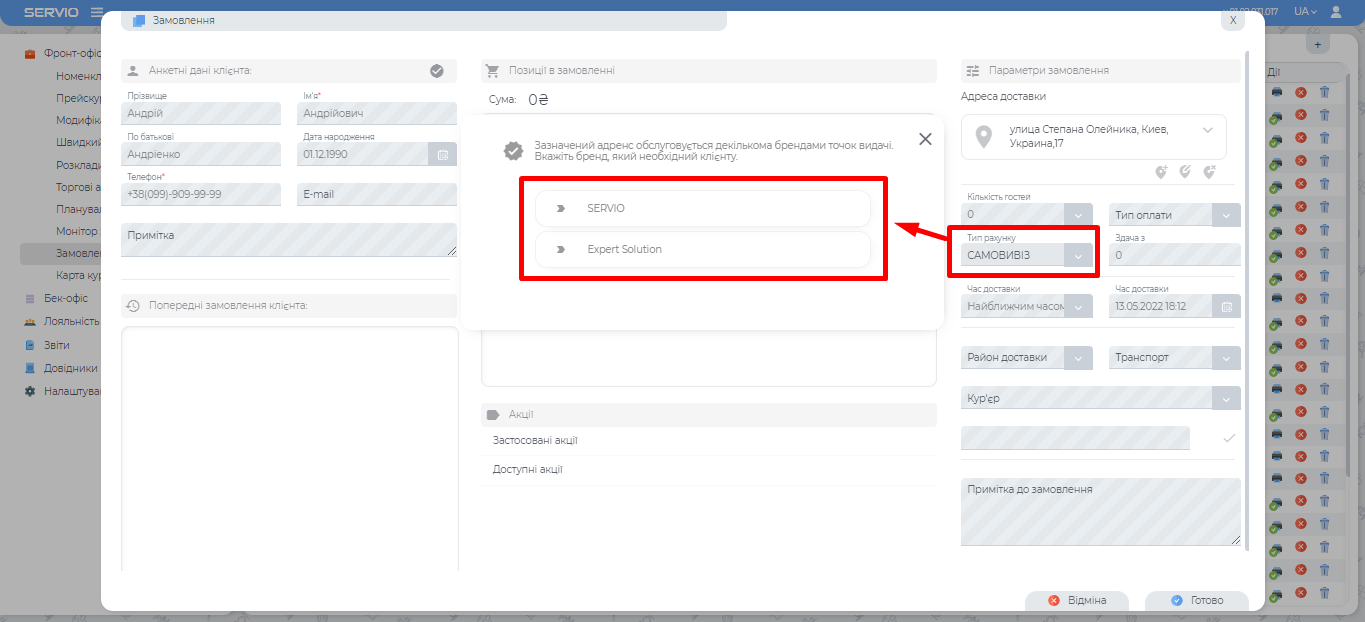
Task: Open the Тип рахунку САМОВИВІЗ dropdown
Action: click(1078, 256)
